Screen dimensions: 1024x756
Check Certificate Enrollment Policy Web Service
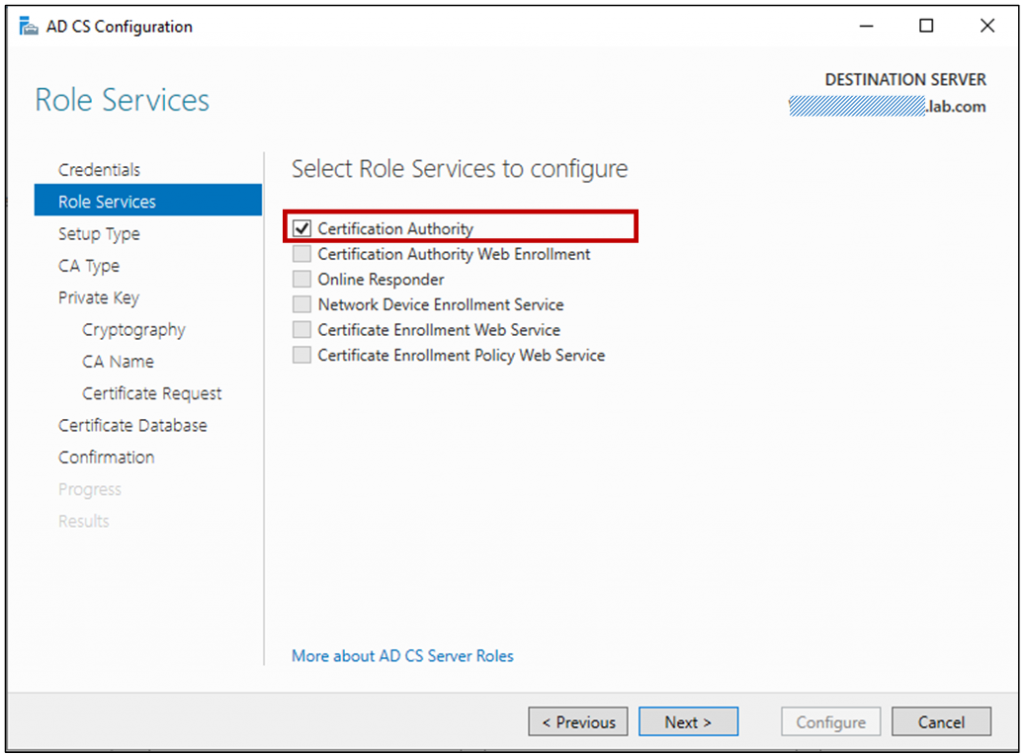tap(302, 355)
